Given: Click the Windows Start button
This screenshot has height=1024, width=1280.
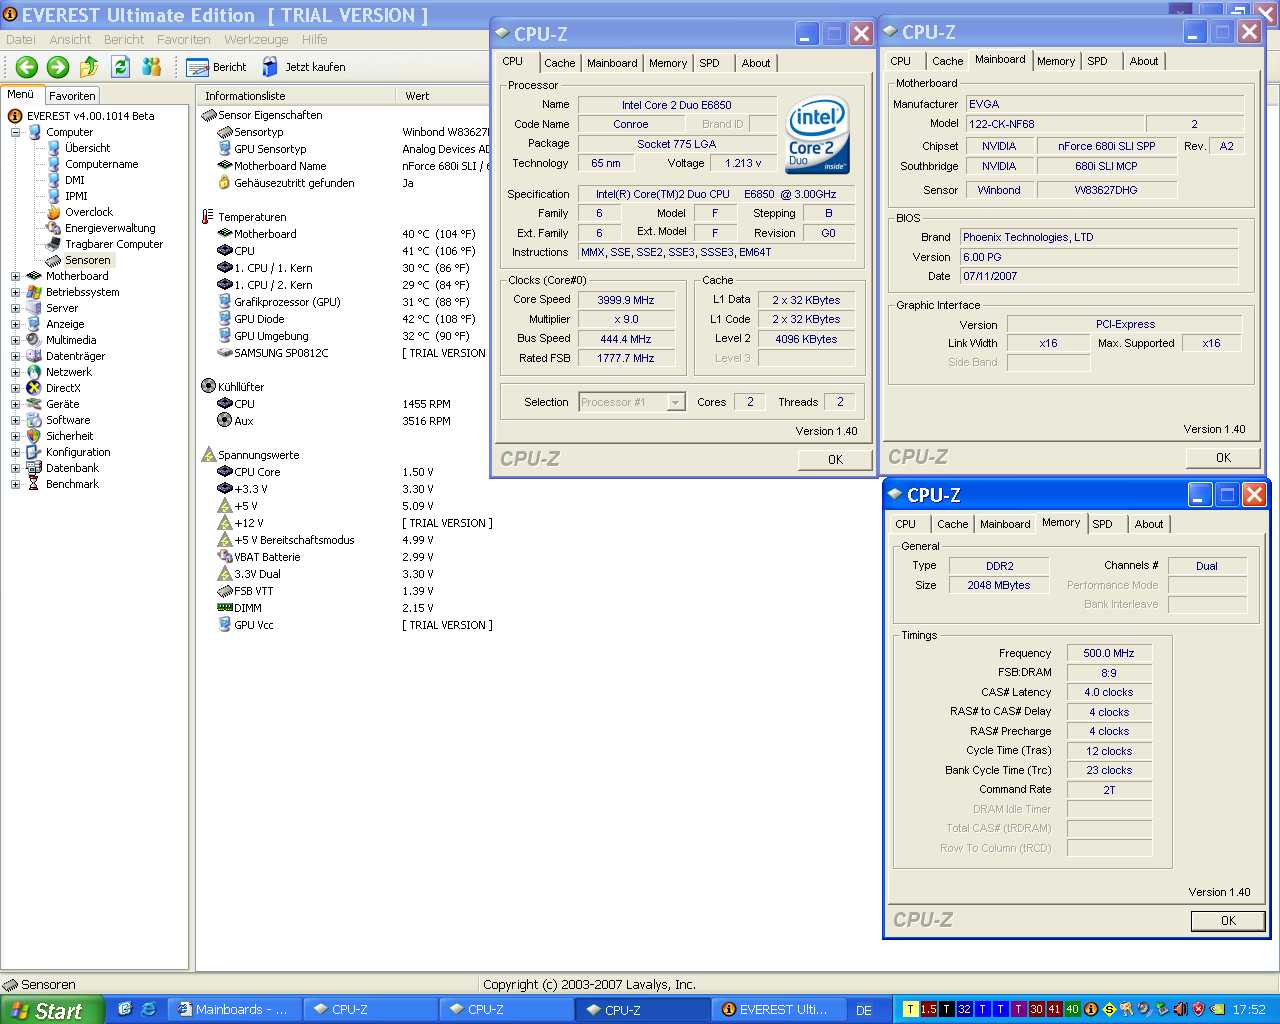Looking at the screenshot, I should pos(52,1010).
